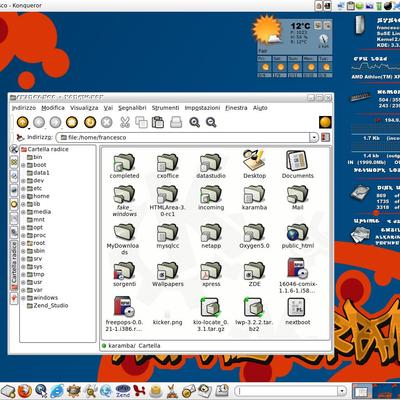Click the clear location bar icon
This screenshot has height=400, width=400.
(x=21, y=137)
